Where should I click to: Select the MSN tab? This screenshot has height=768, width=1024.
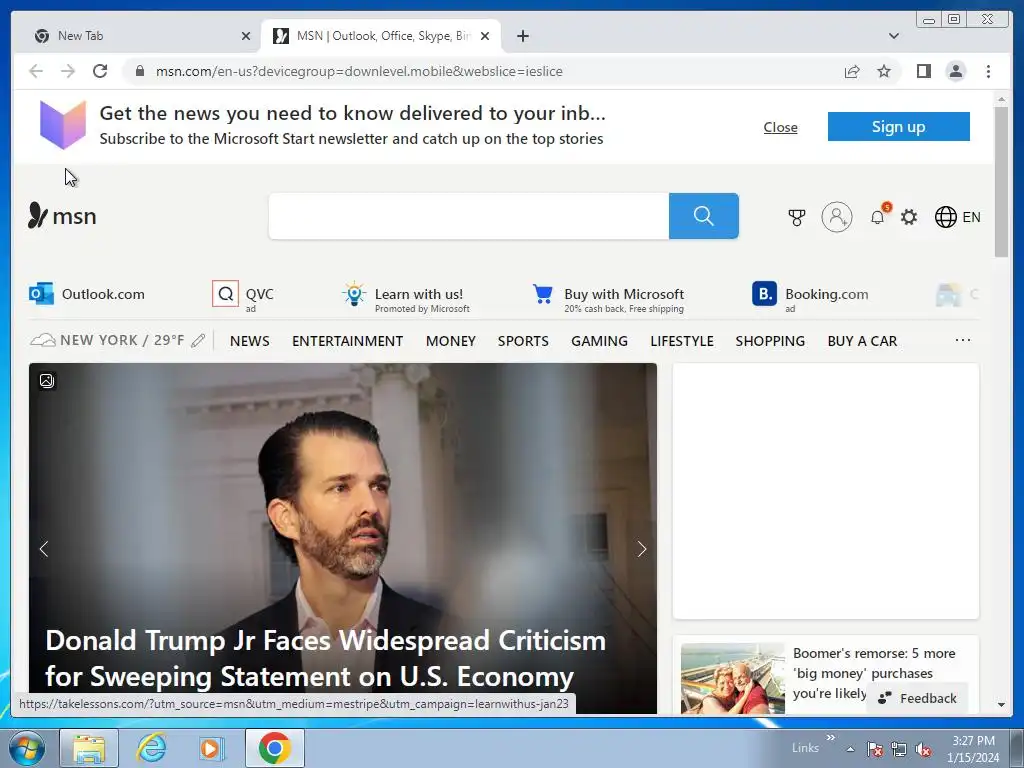tap(381, 36)
